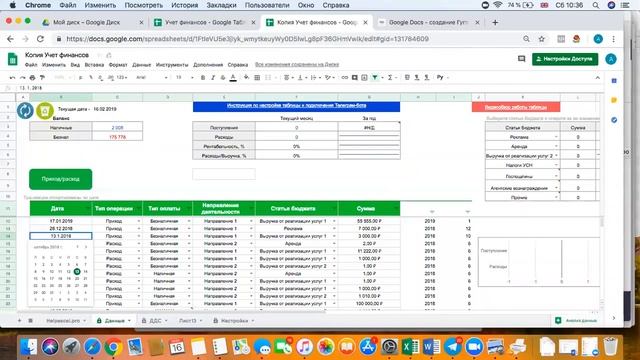Click the insert link icon
The width and height of the screenshot is (640, 360).
345,78
